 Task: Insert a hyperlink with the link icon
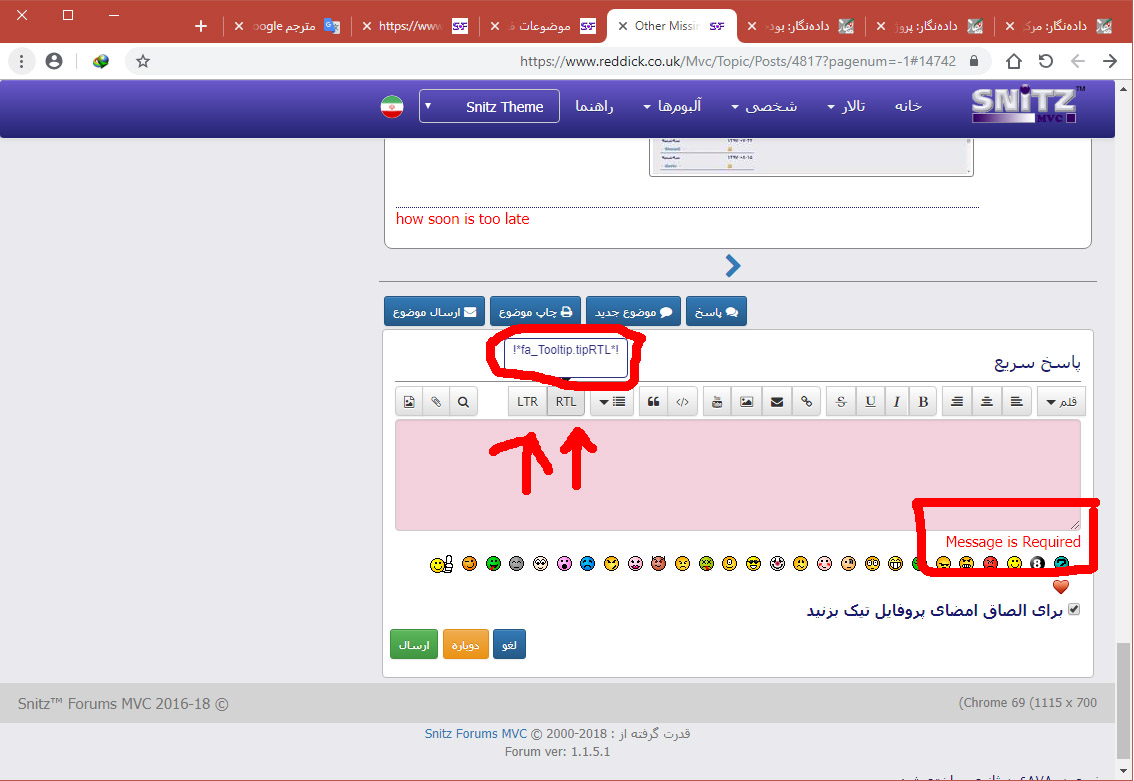[806, 402]
